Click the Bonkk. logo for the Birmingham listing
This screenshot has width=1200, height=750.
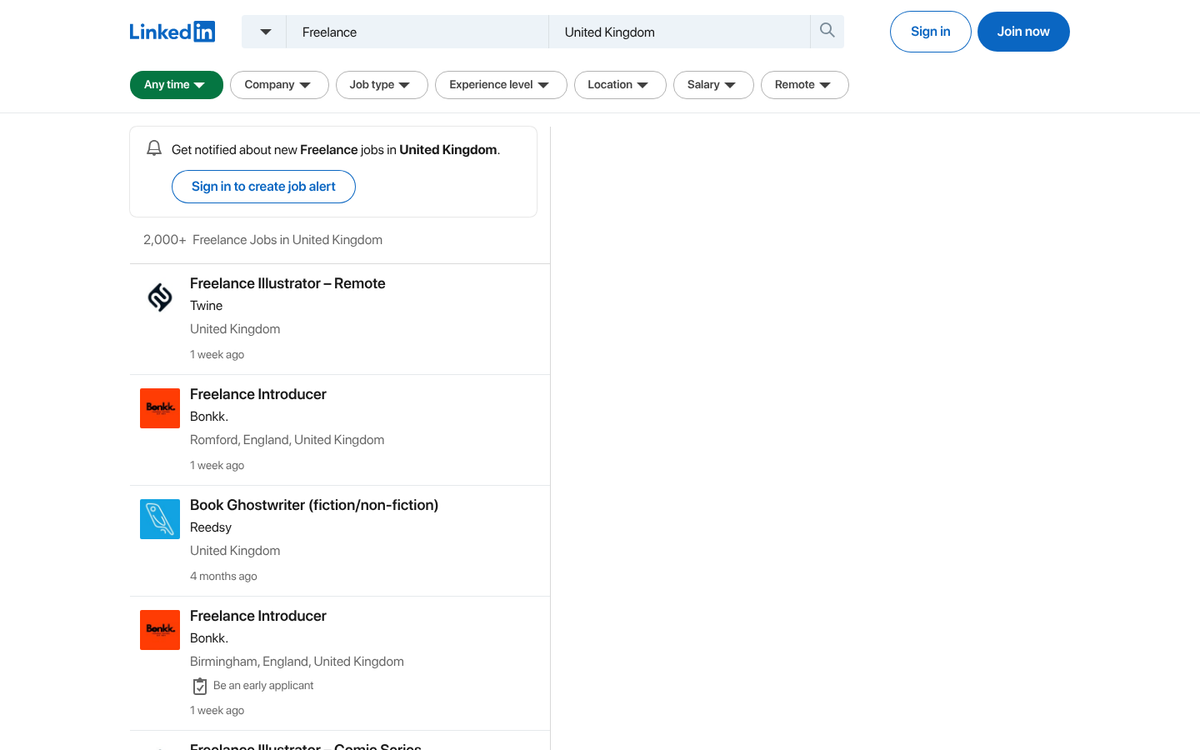pos(159,630)
